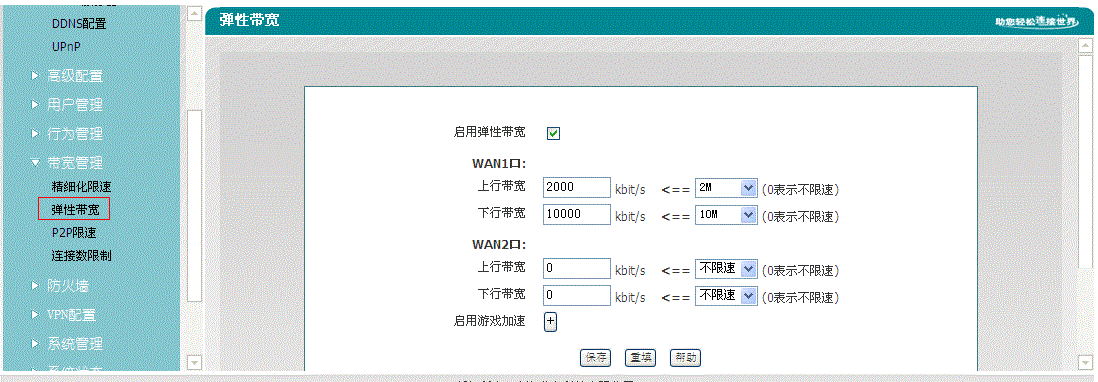
Task: Expand the 高级配置 menu
Action: 75,76
